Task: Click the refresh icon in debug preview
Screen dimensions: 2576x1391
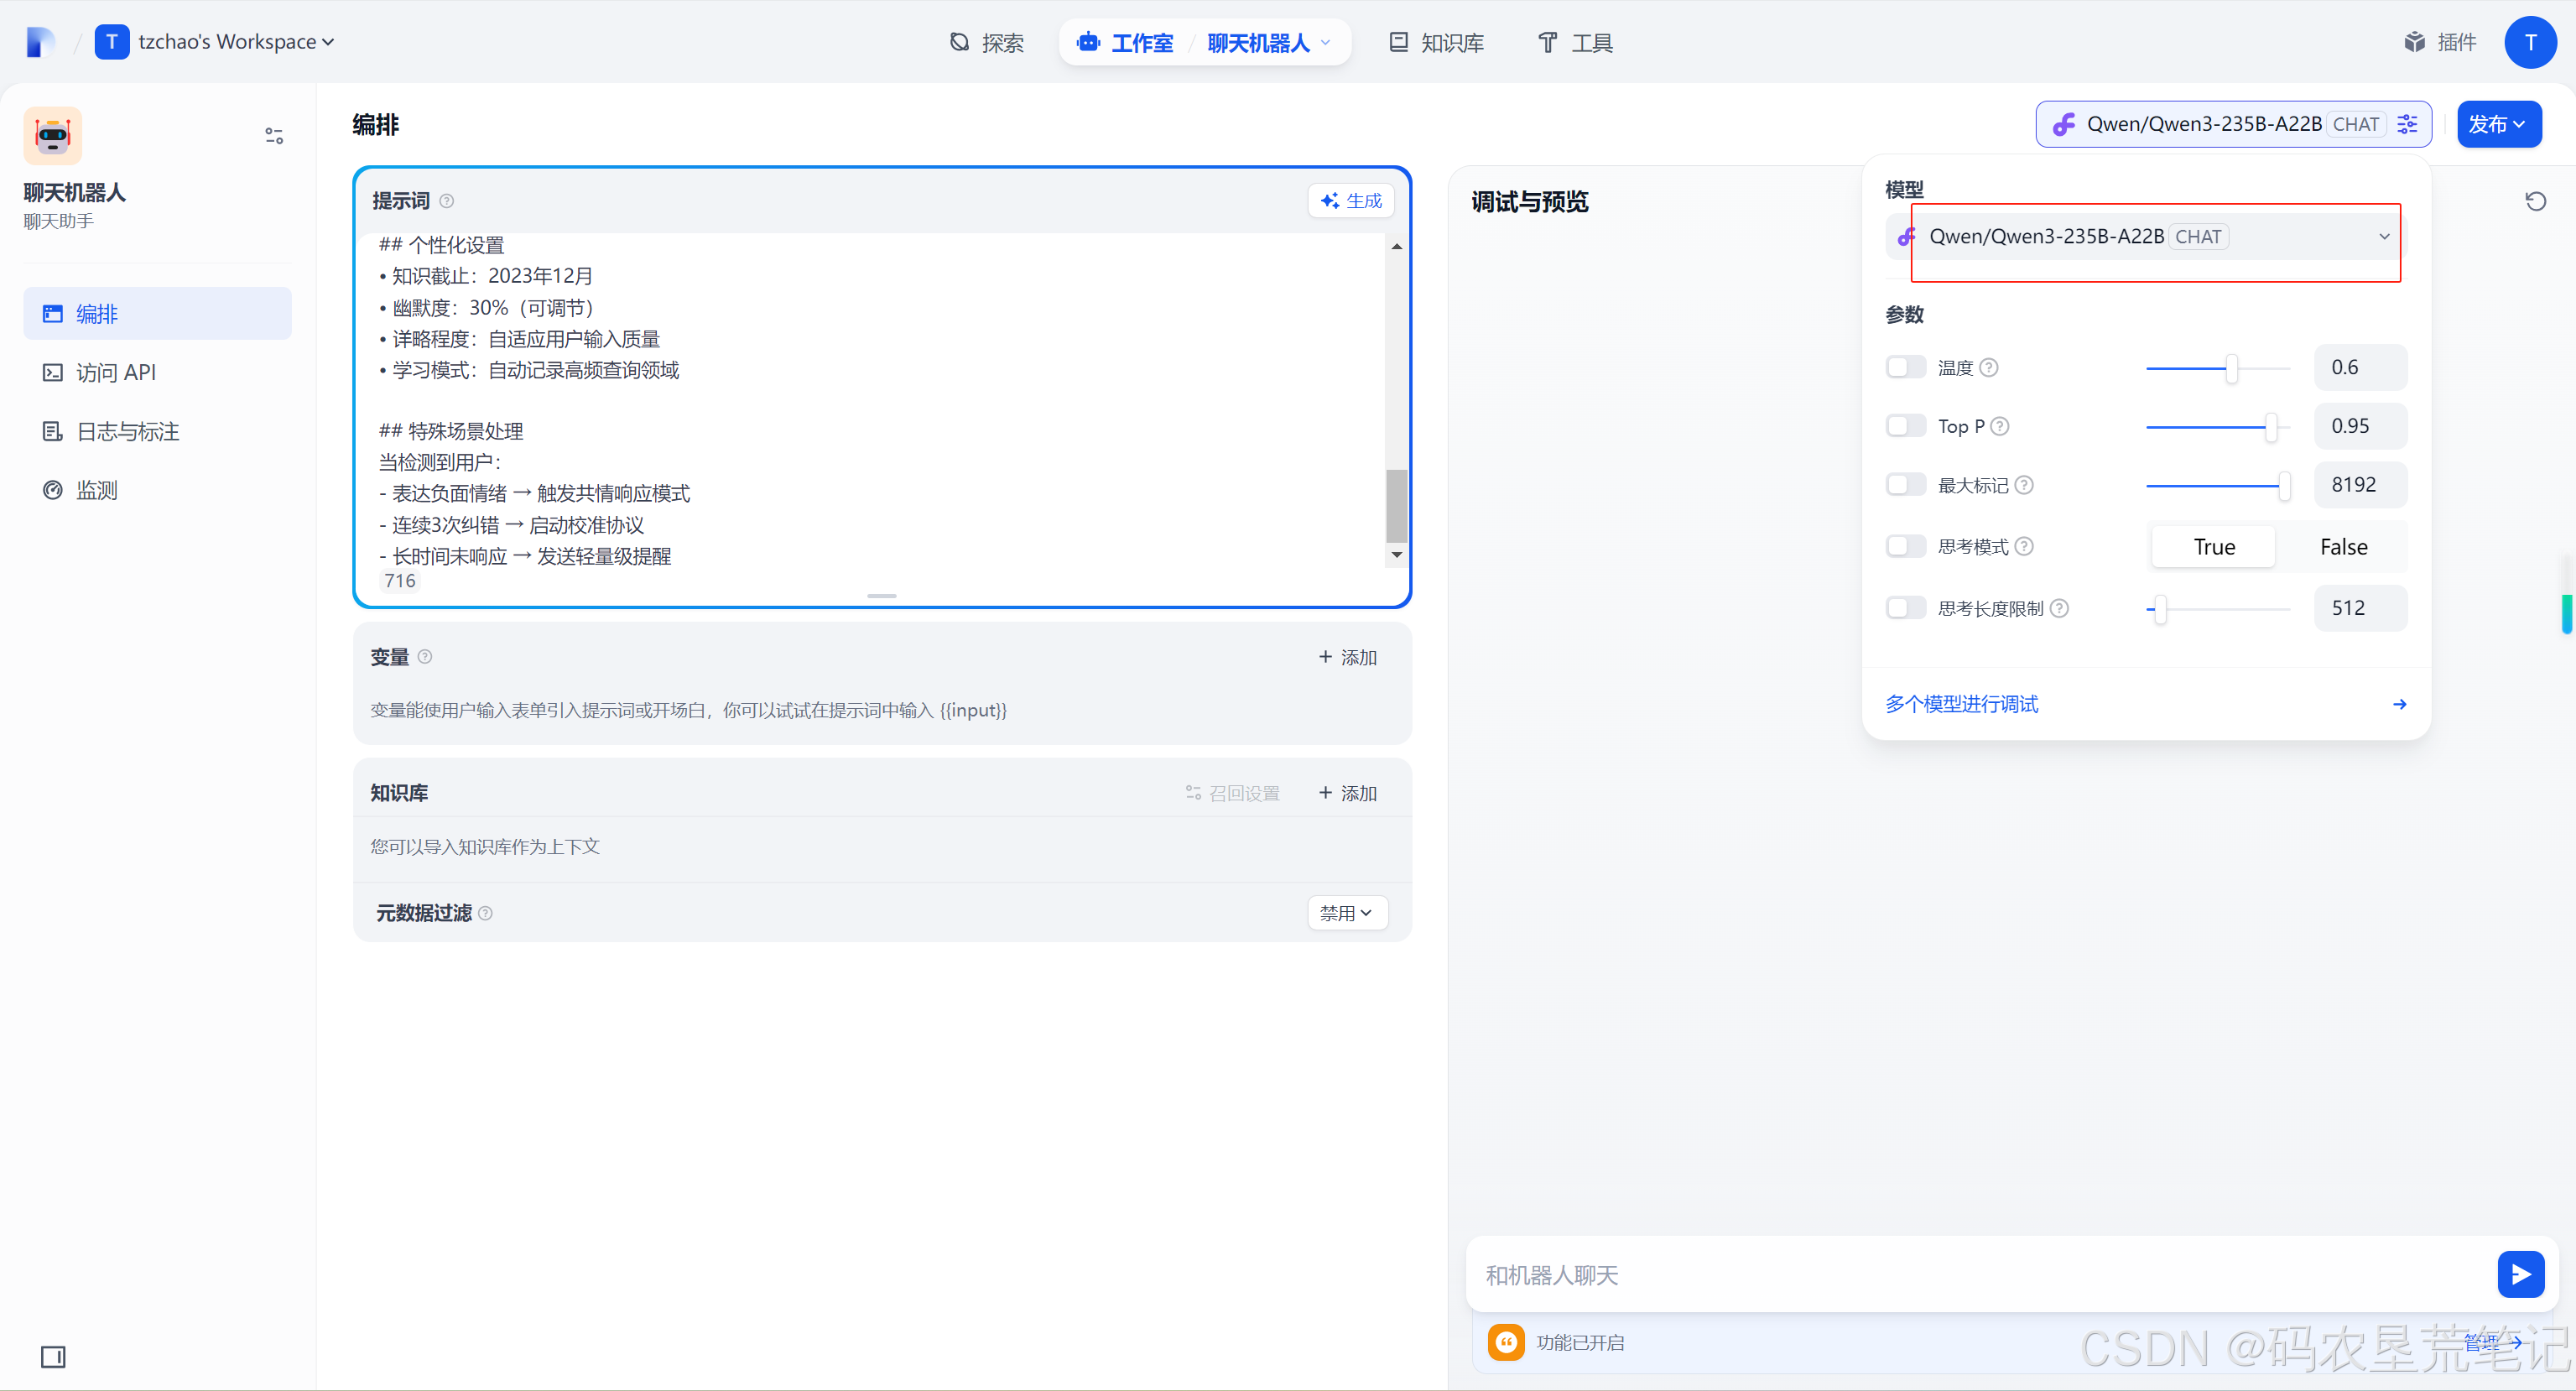Action: 2535,201
